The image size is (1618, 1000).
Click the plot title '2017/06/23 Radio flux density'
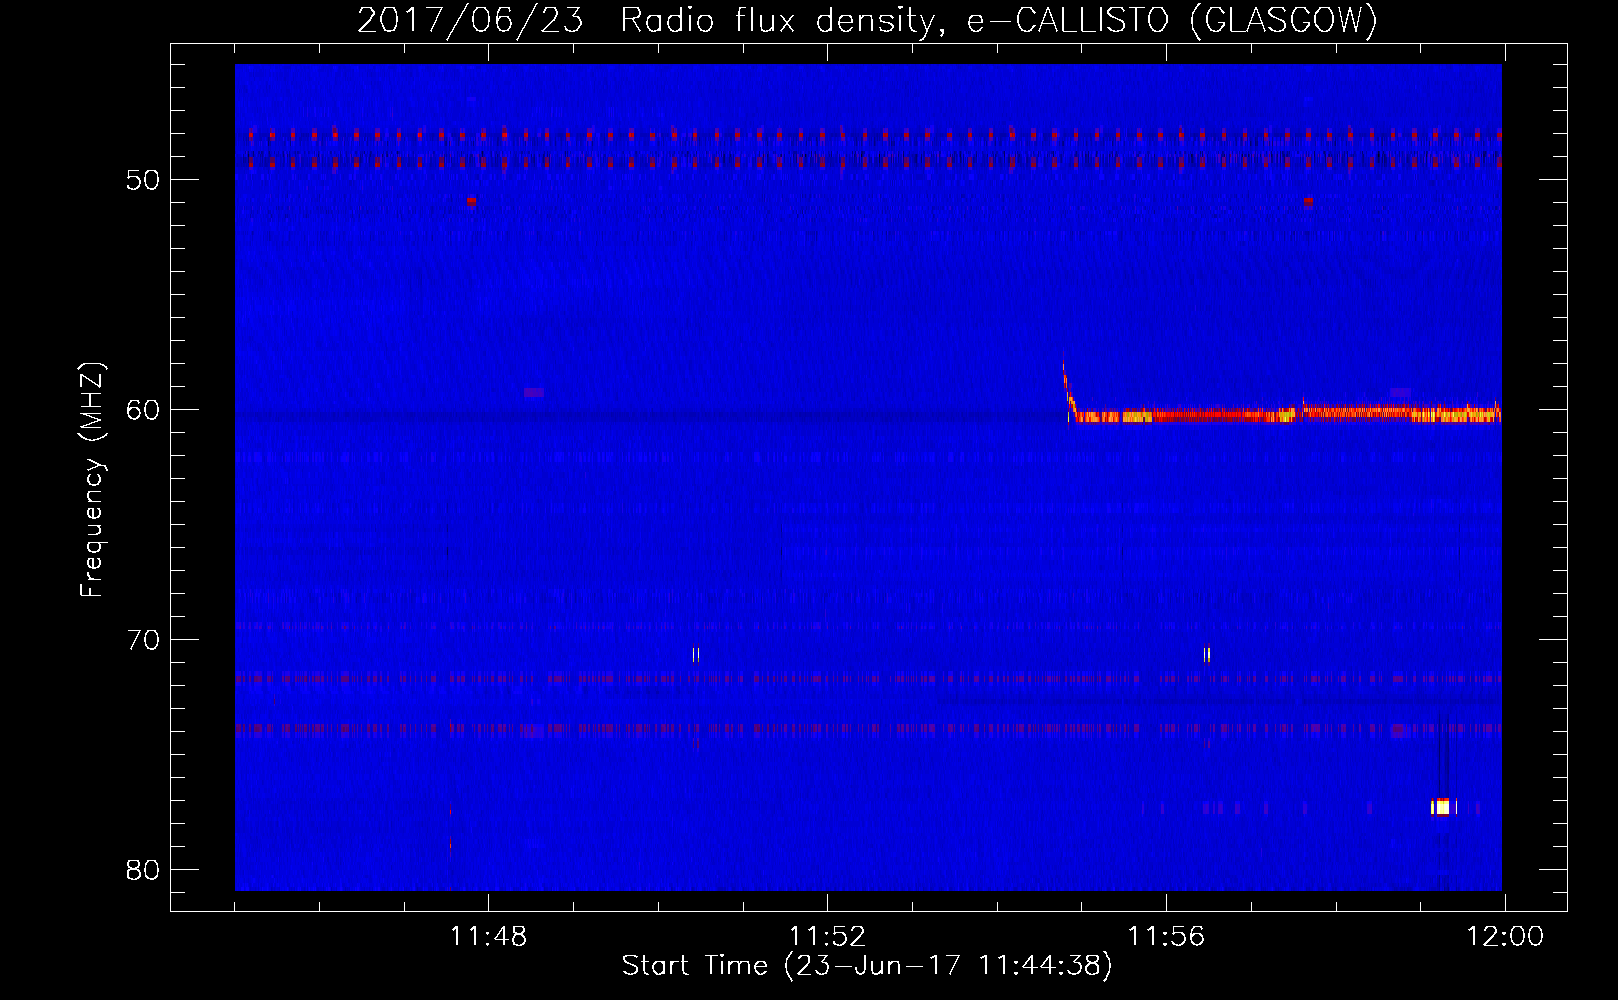tap(868, 21)
